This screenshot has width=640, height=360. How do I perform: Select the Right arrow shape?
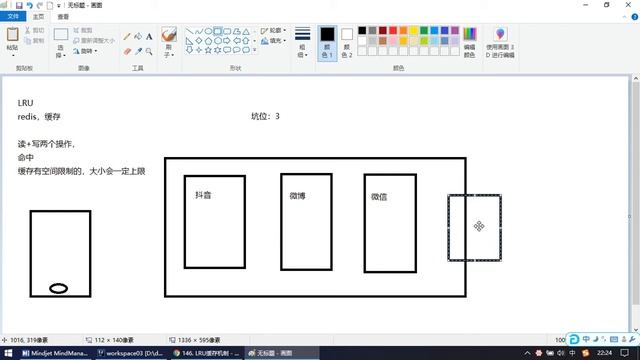pos(227,40)
